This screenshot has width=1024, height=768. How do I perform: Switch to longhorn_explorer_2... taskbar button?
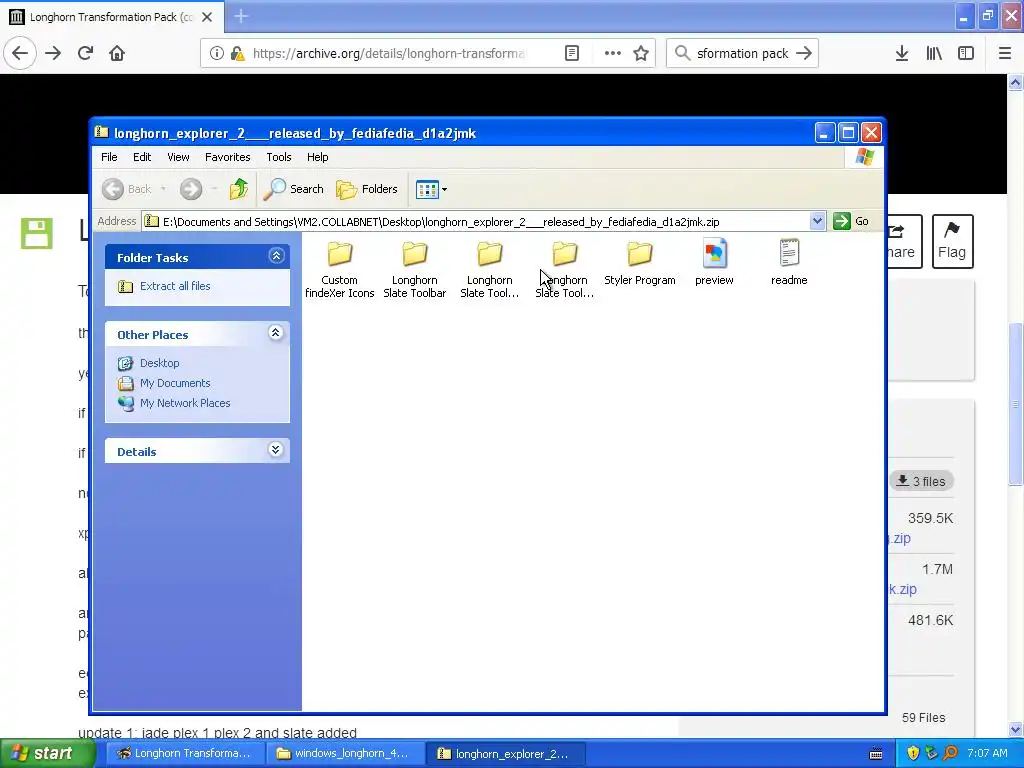coord(505,754)
